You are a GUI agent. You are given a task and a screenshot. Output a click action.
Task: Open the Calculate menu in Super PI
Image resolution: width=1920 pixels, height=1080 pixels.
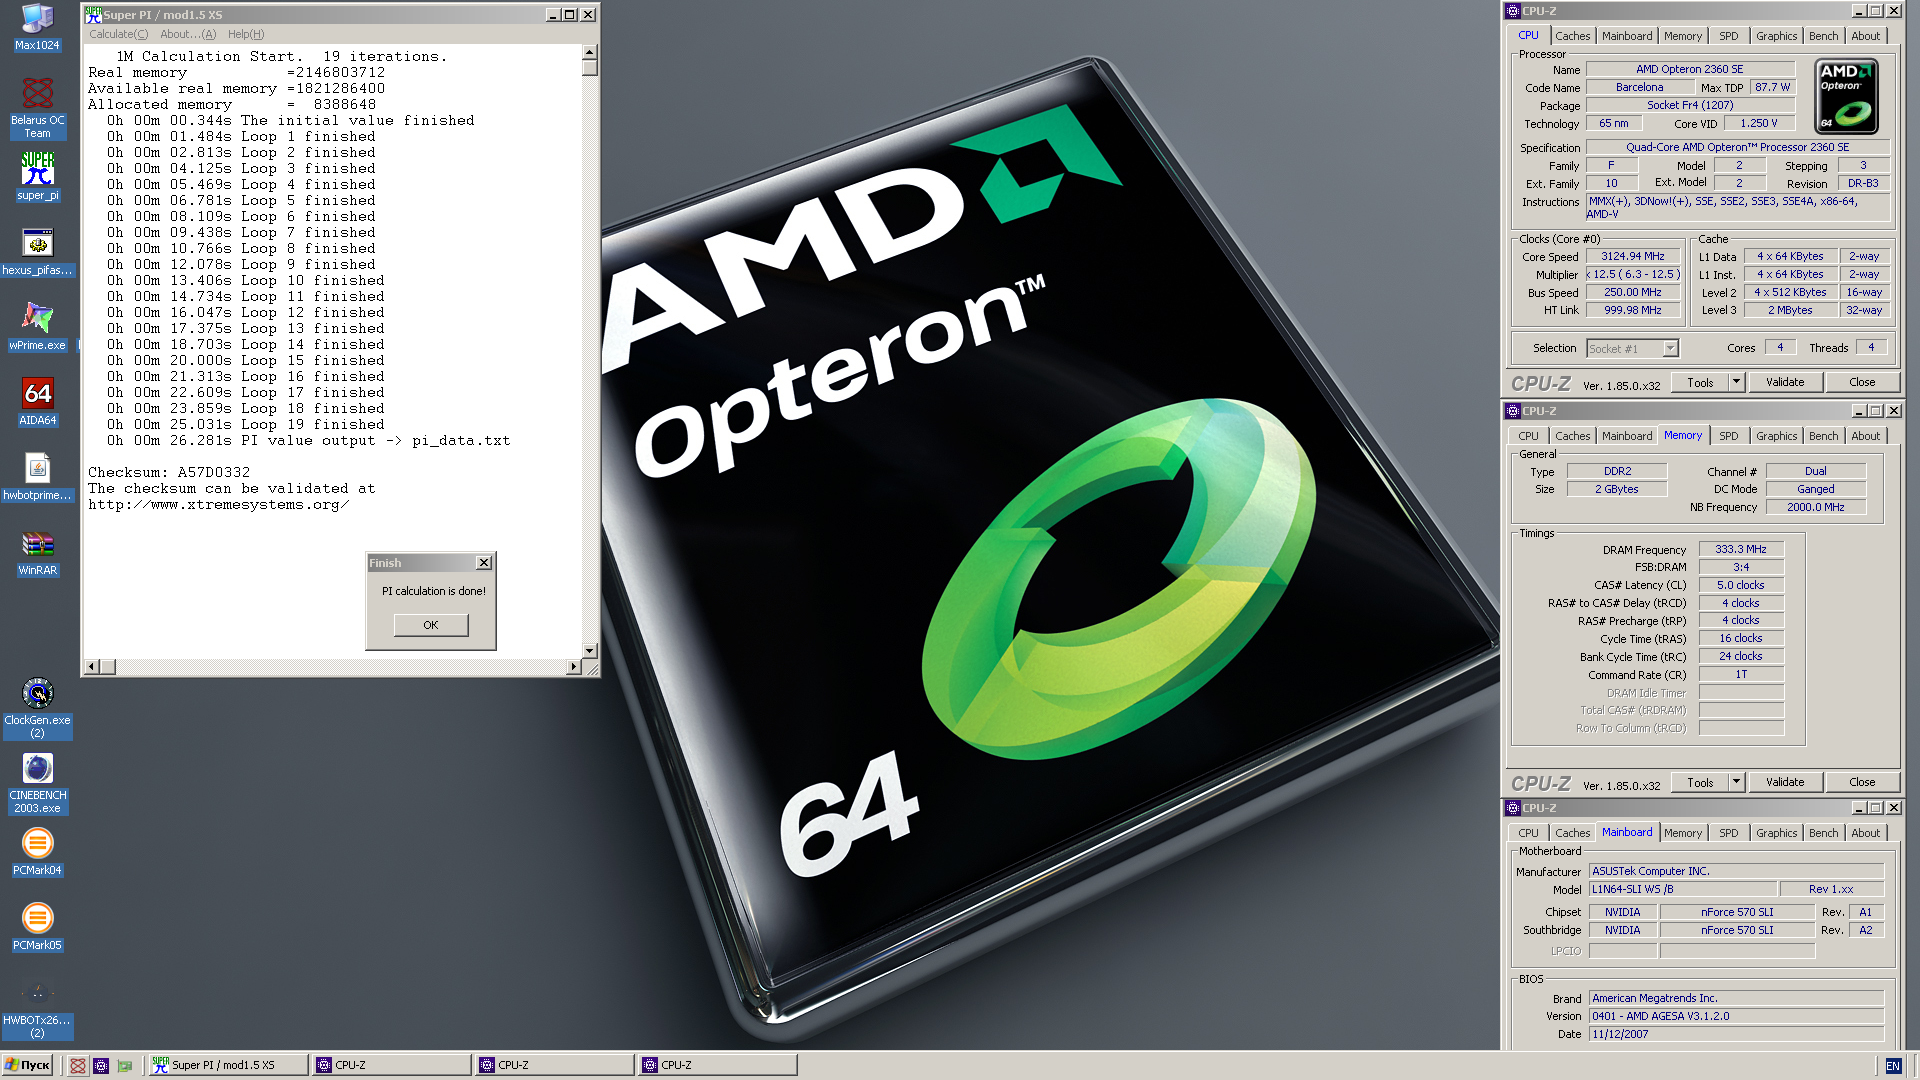pos(118,34)
